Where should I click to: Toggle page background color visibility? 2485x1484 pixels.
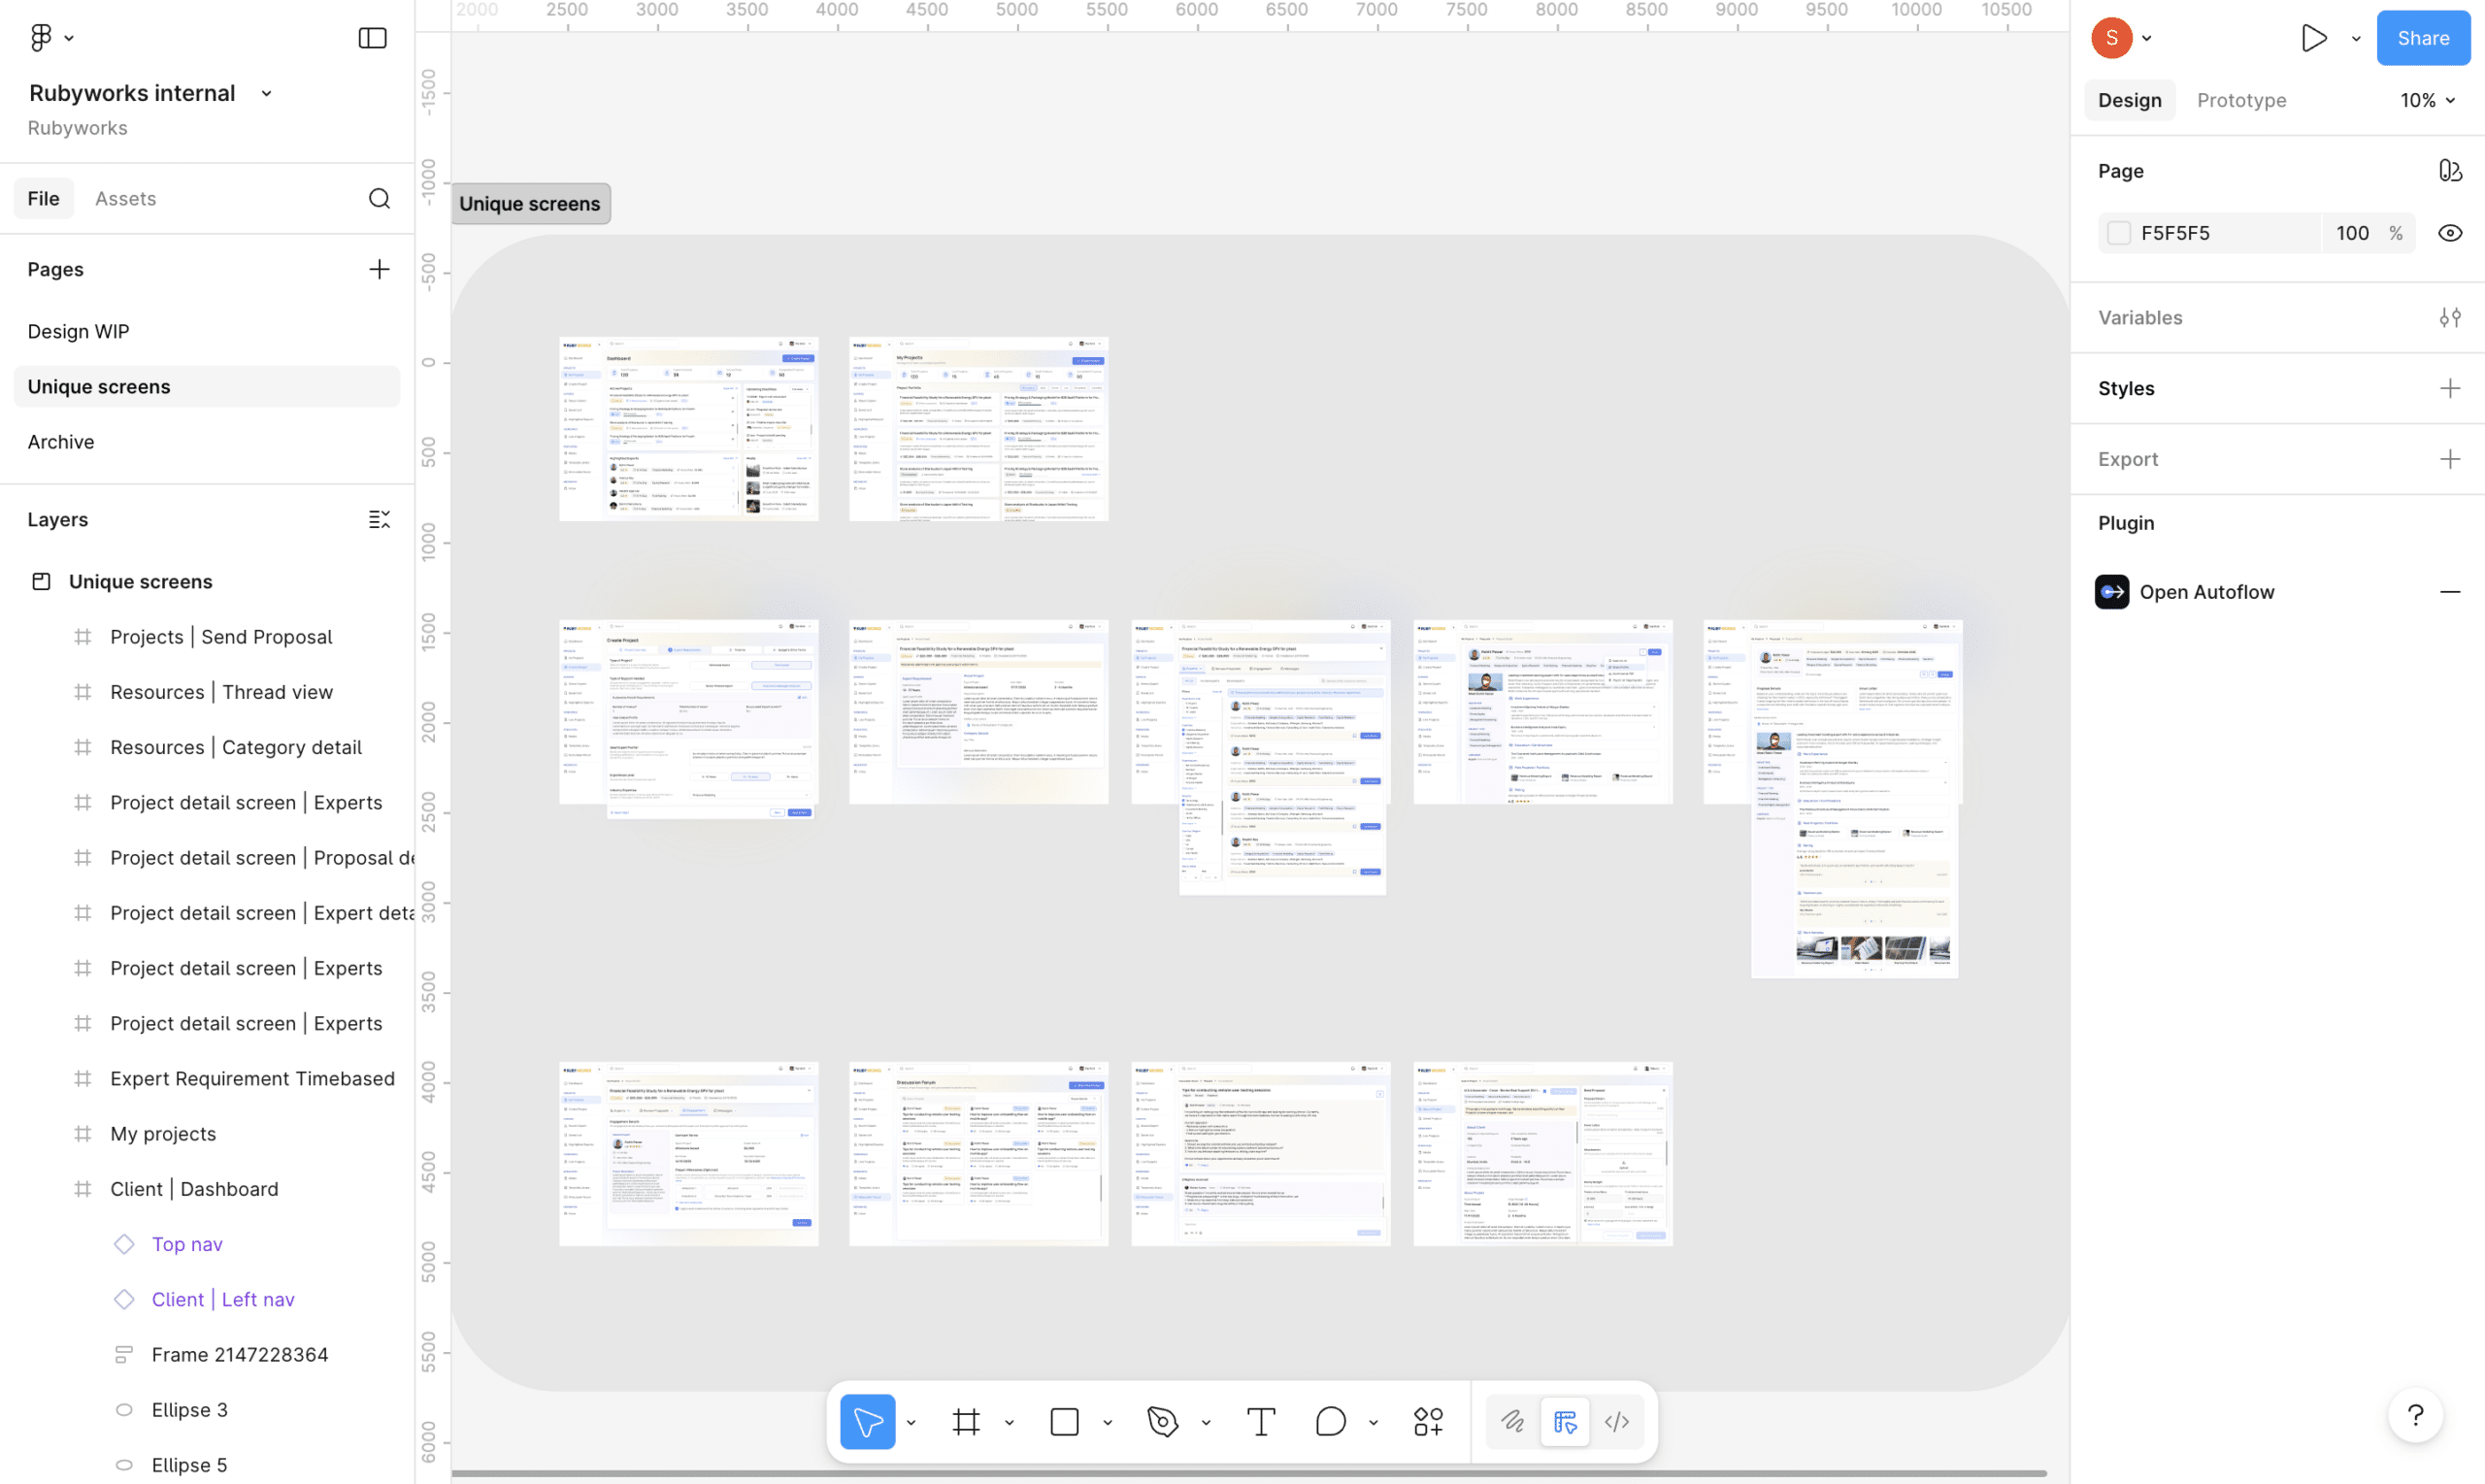[x=2449, y=233]
